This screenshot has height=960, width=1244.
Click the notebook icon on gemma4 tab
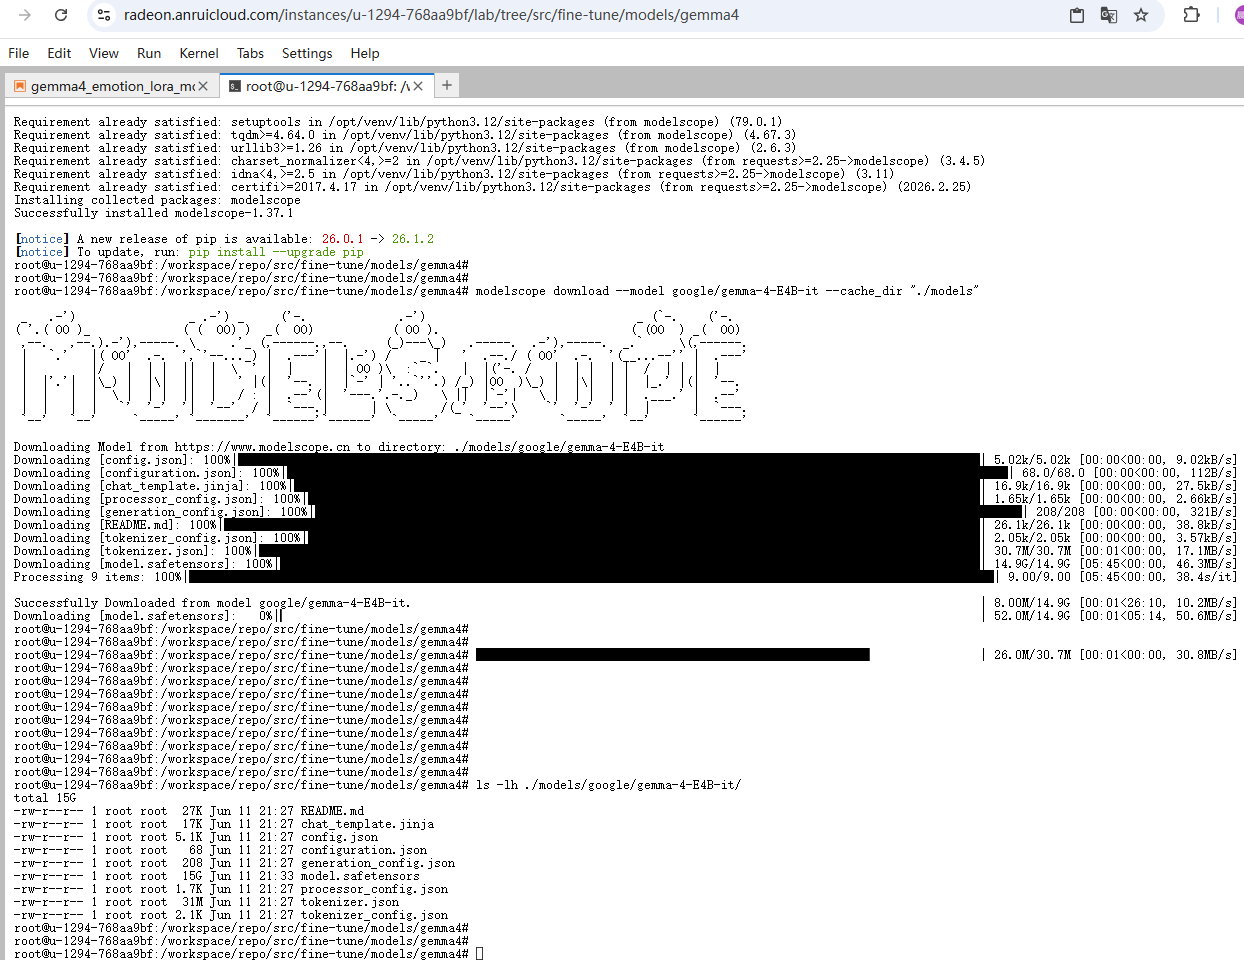(20, 86)
